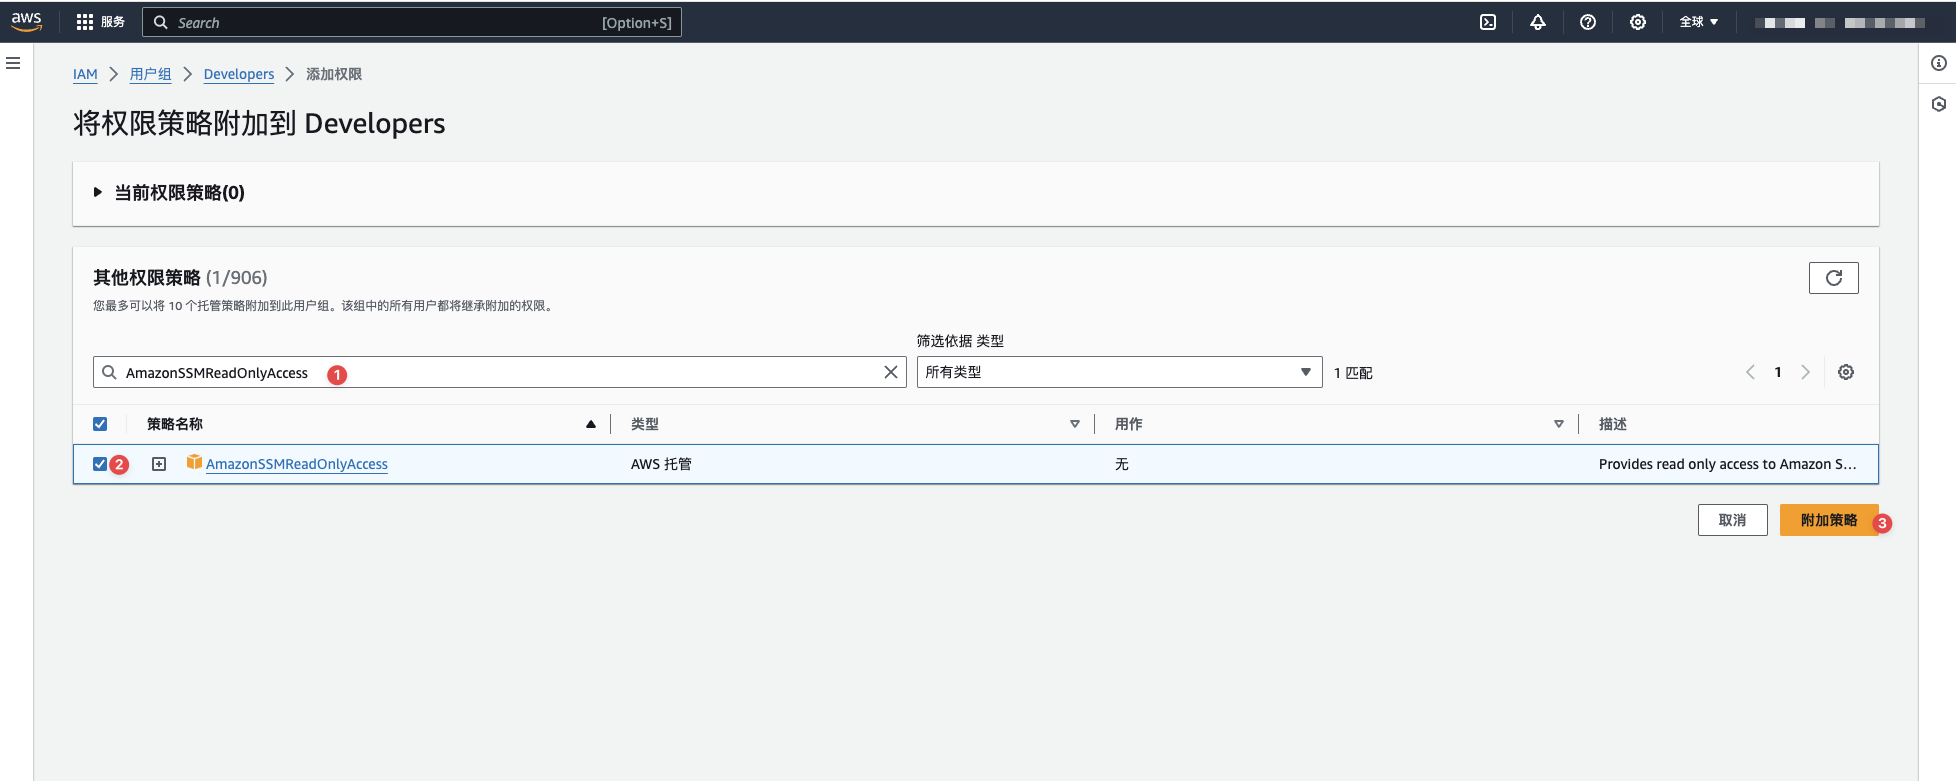
Task: Sort by 用作 column arrow
Action: pos(1559,424)
